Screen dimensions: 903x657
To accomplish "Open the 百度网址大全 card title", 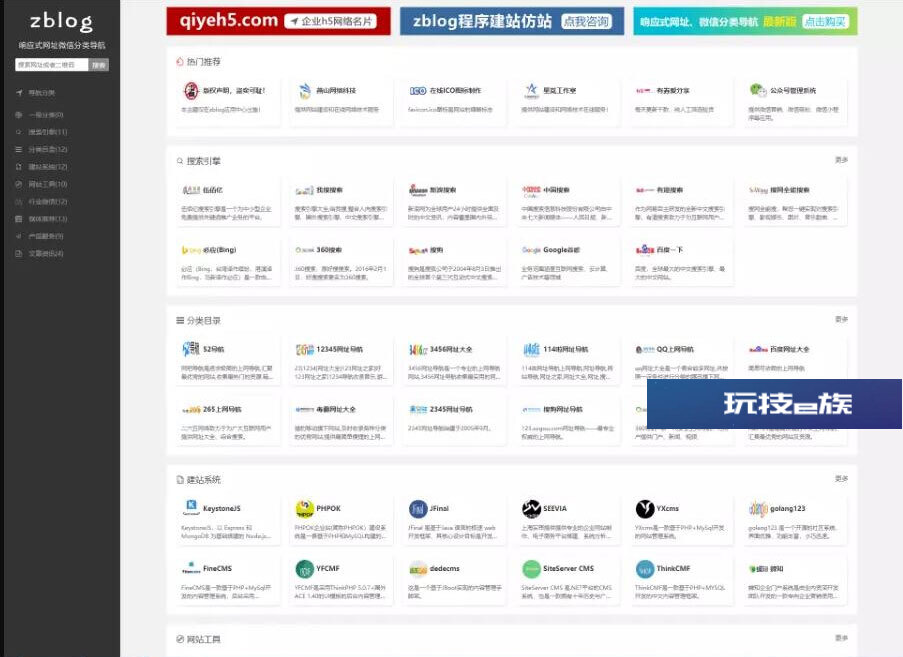I will 790,350.
